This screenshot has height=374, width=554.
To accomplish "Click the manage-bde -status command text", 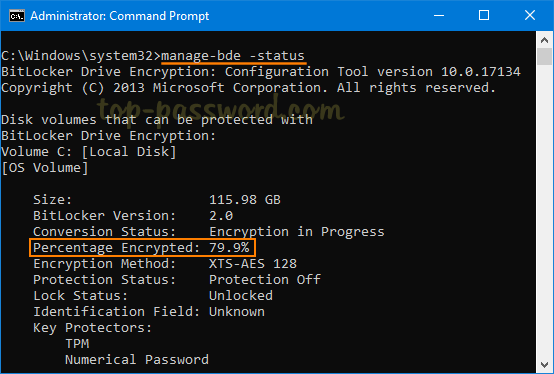I will pos(233,56).
